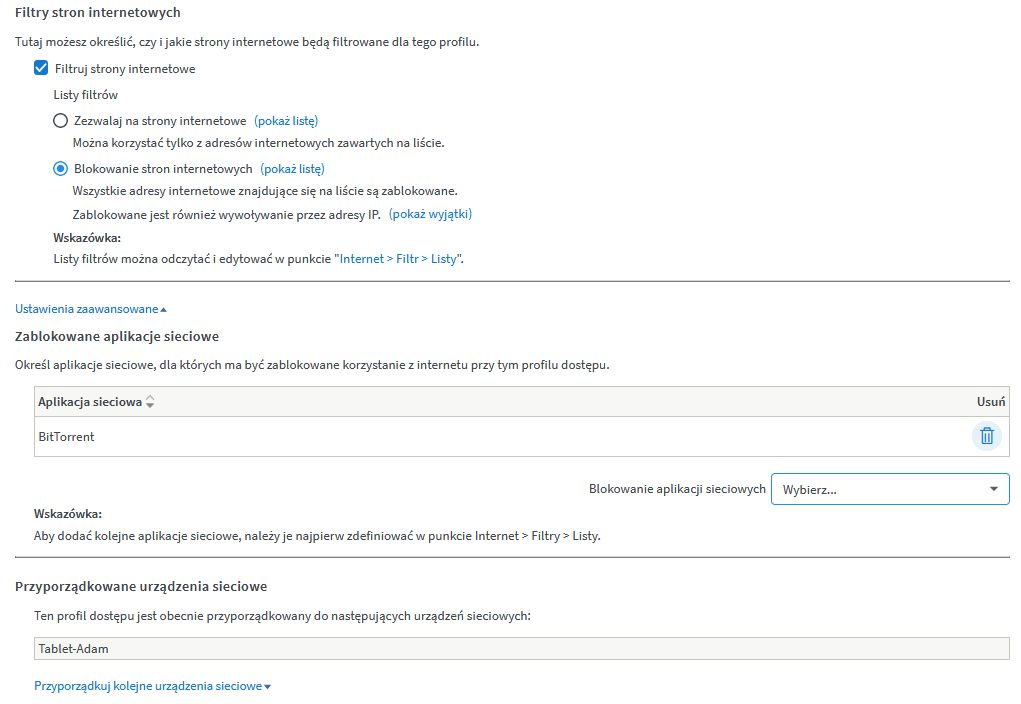This screenshot has height=704, width=1021.
Task: Click dropdown arrow beside Wybierz...
Action: 993,489
